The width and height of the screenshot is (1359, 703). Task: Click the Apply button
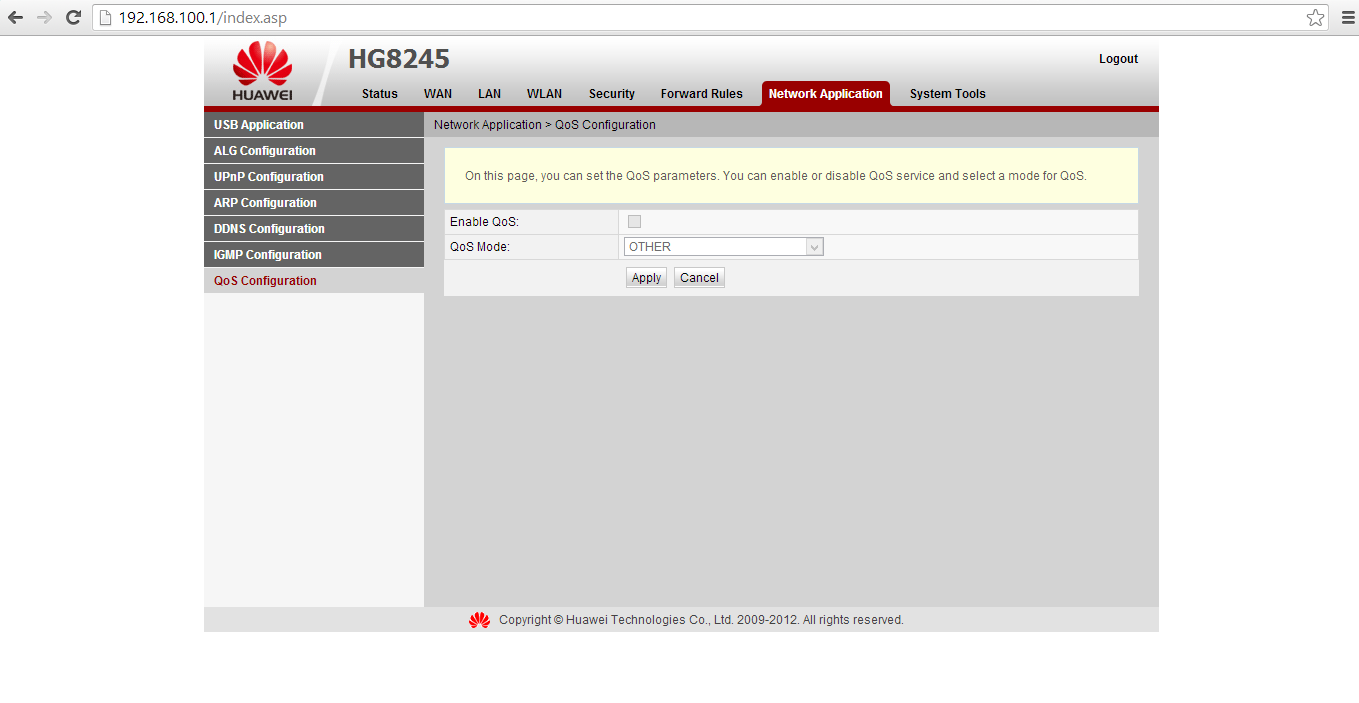tap(646, 278)
